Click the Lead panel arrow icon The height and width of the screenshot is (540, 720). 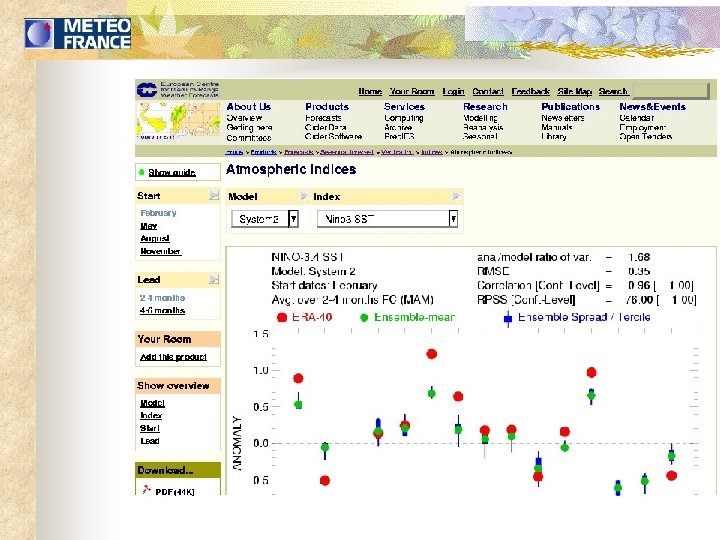tap(214, 279)
